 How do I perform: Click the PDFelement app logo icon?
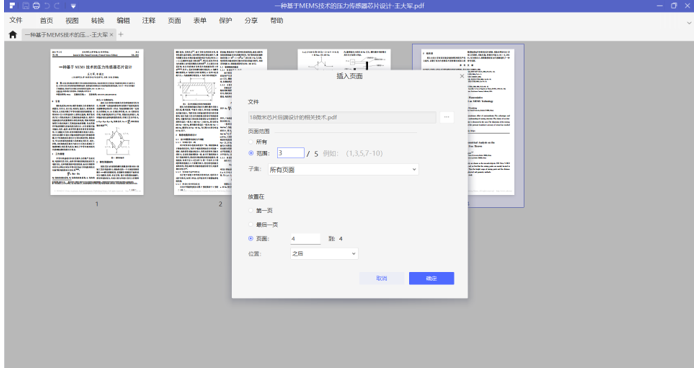point(12,6)
